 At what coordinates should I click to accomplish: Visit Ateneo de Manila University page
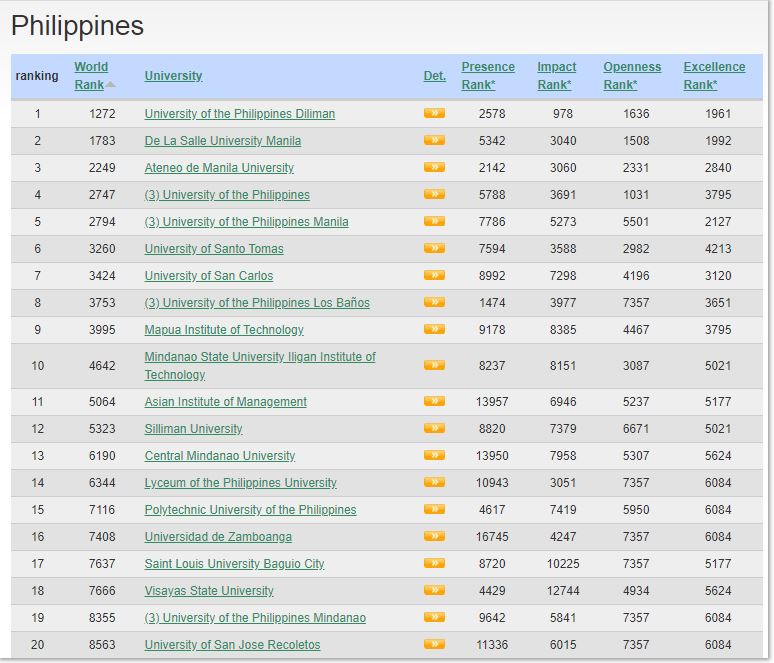(219, 168)
